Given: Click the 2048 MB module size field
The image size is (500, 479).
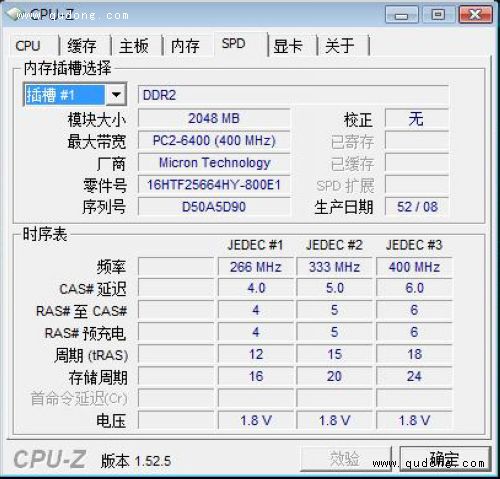Looking at the screenshot, I should [214, 118].
